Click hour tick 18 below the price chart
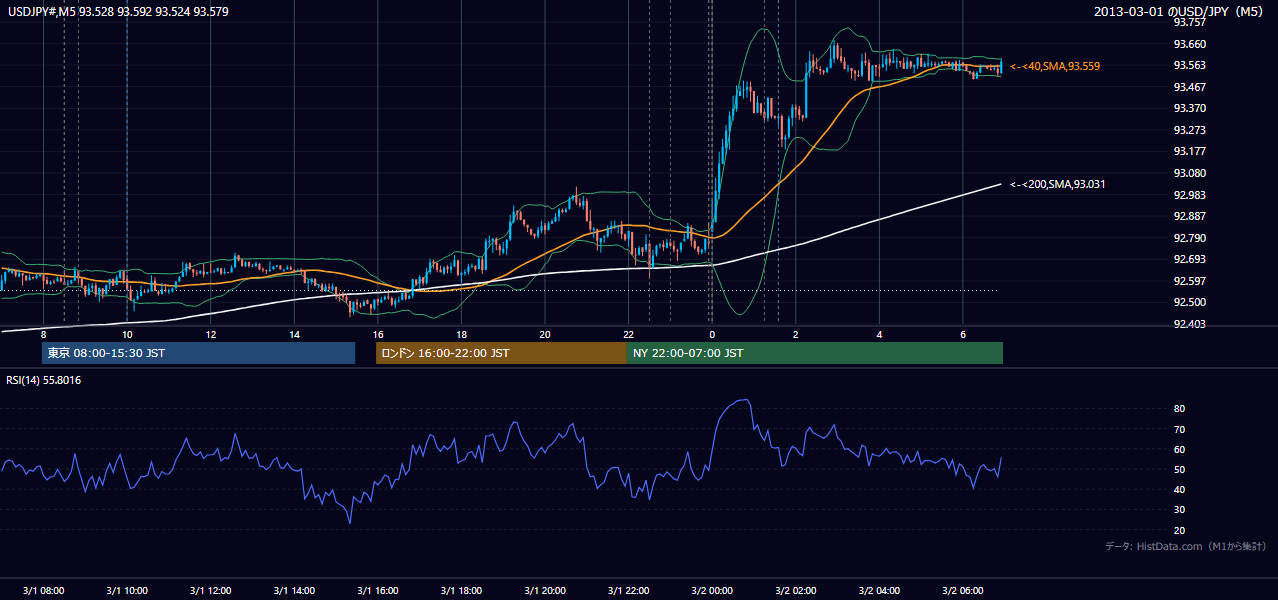 pyautogui.click(x=461, y=334)
